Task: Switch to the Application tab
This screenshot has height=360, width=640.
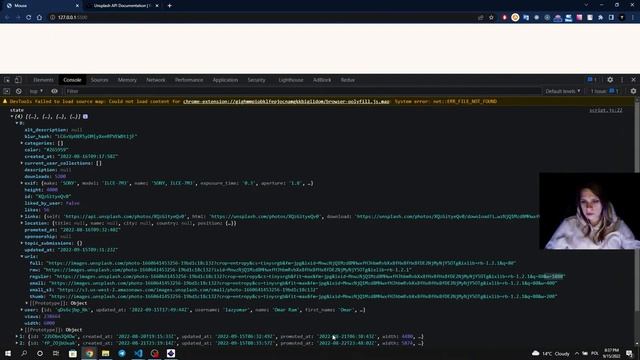Action: (x=225, y=80)
